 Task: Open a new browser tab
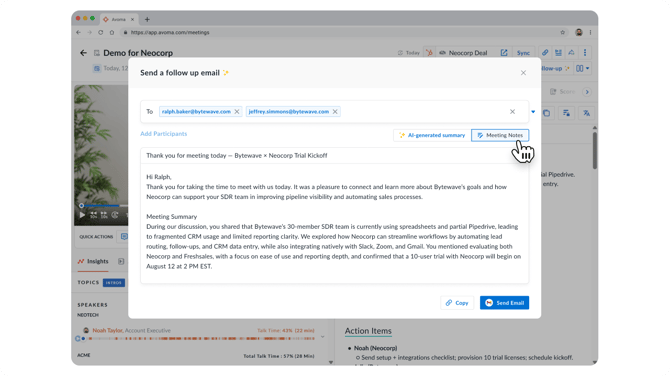147,19
